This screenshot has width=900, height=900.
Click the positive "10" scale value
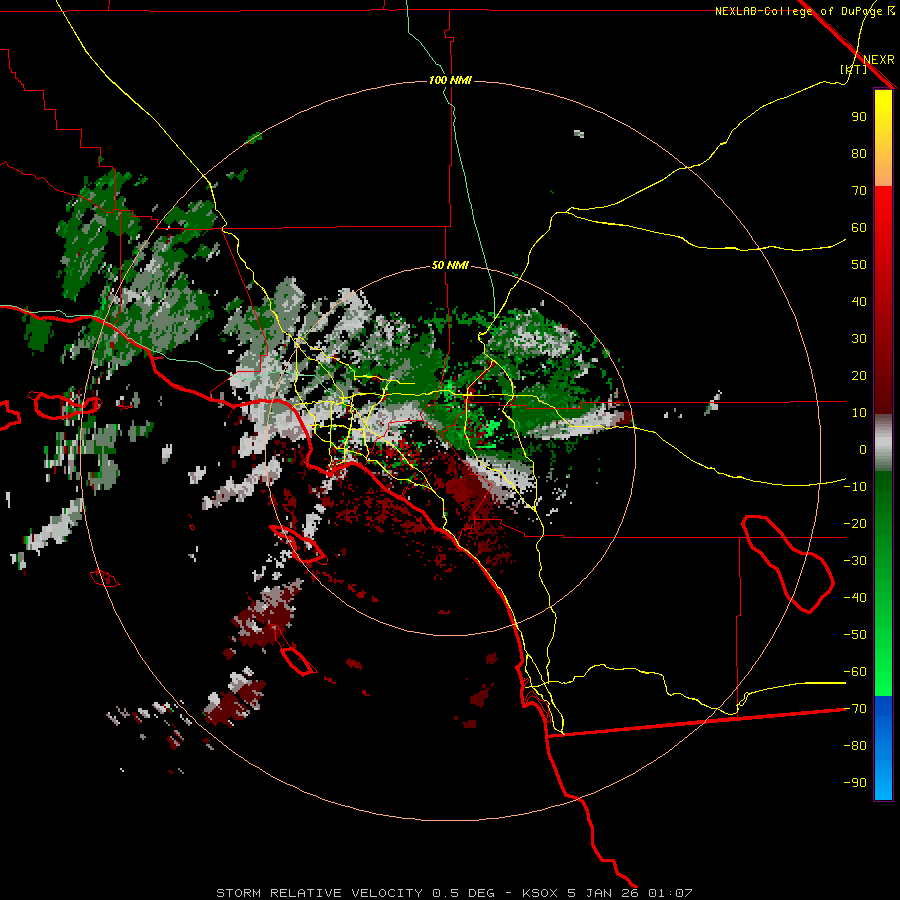pyautogui.click(x=859, y=413)
